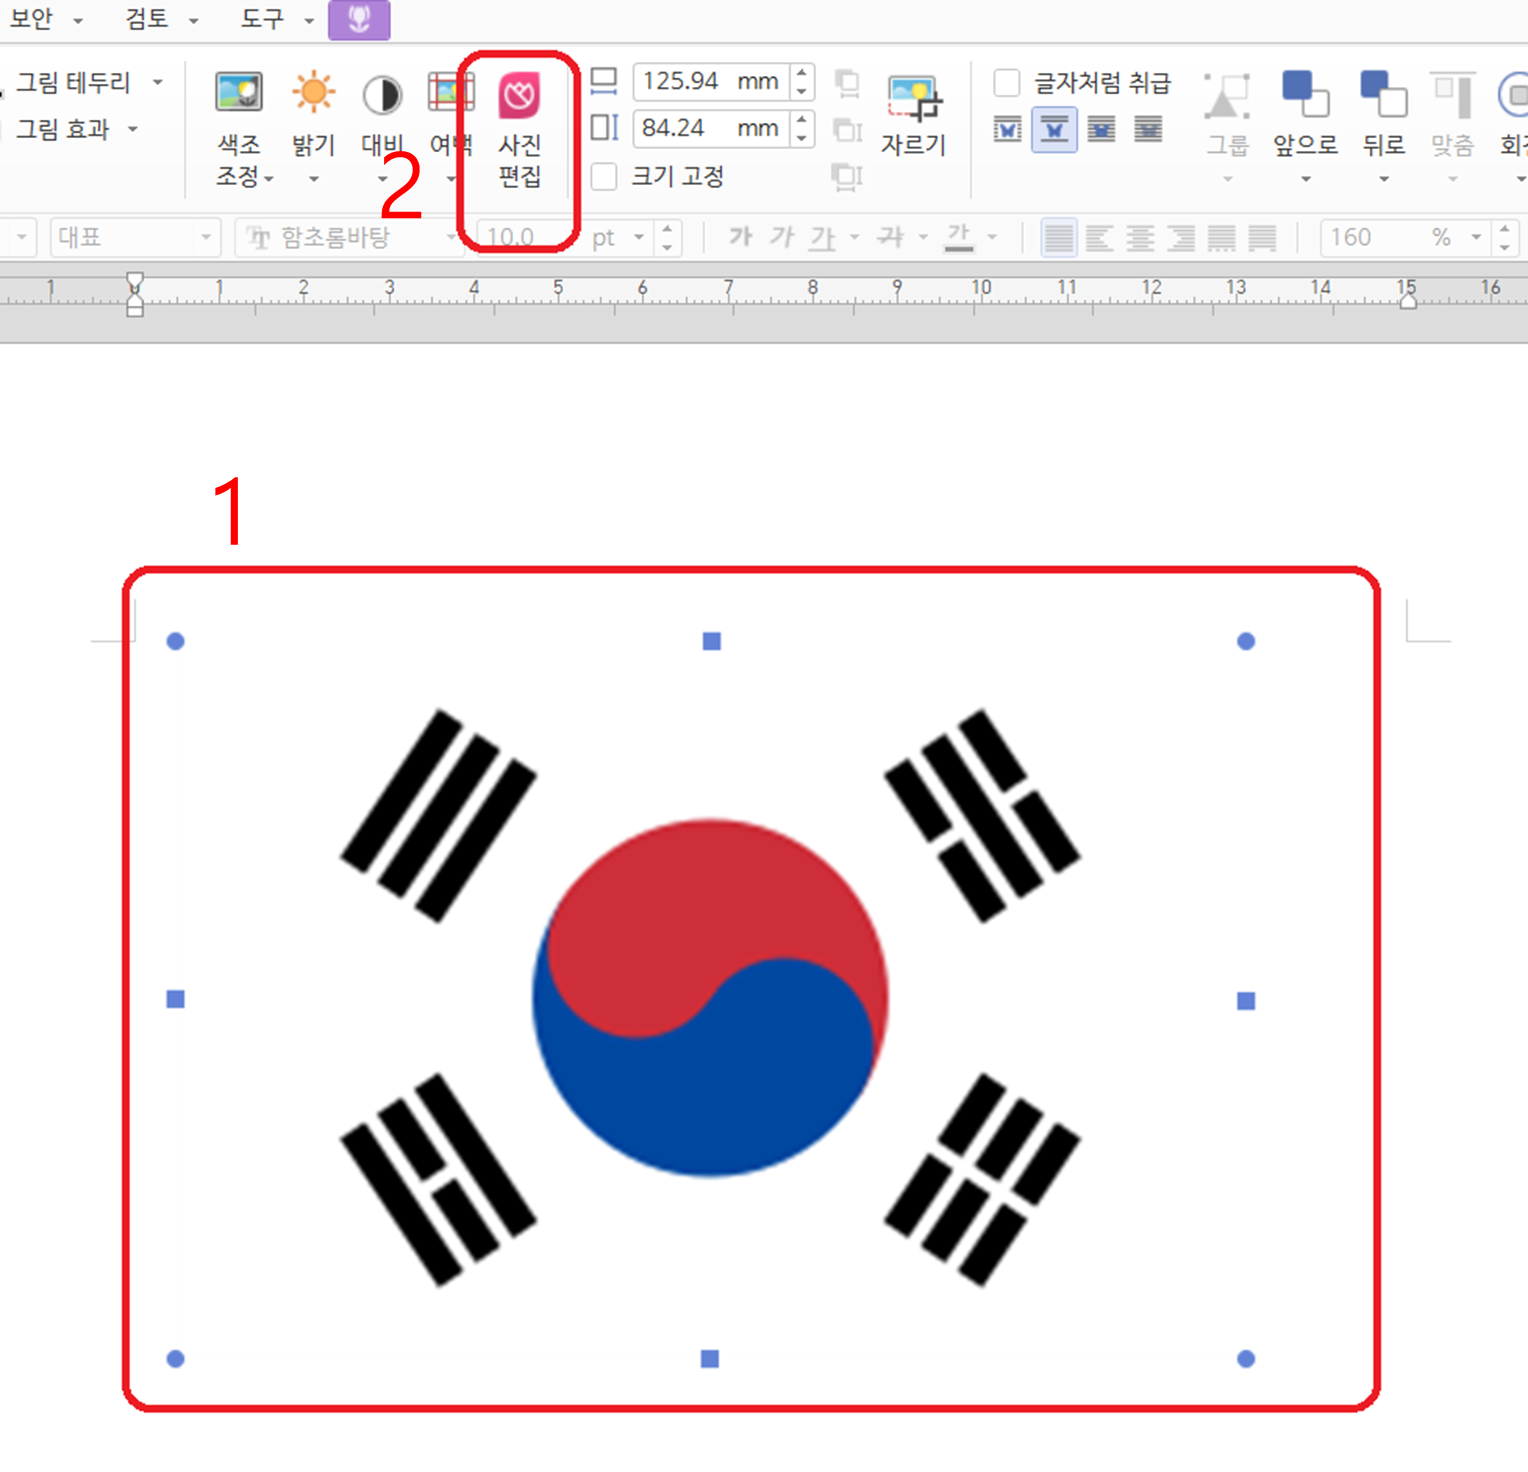
Task: Click the 대비 contrast half-circle icon
Action: (382, 95)
